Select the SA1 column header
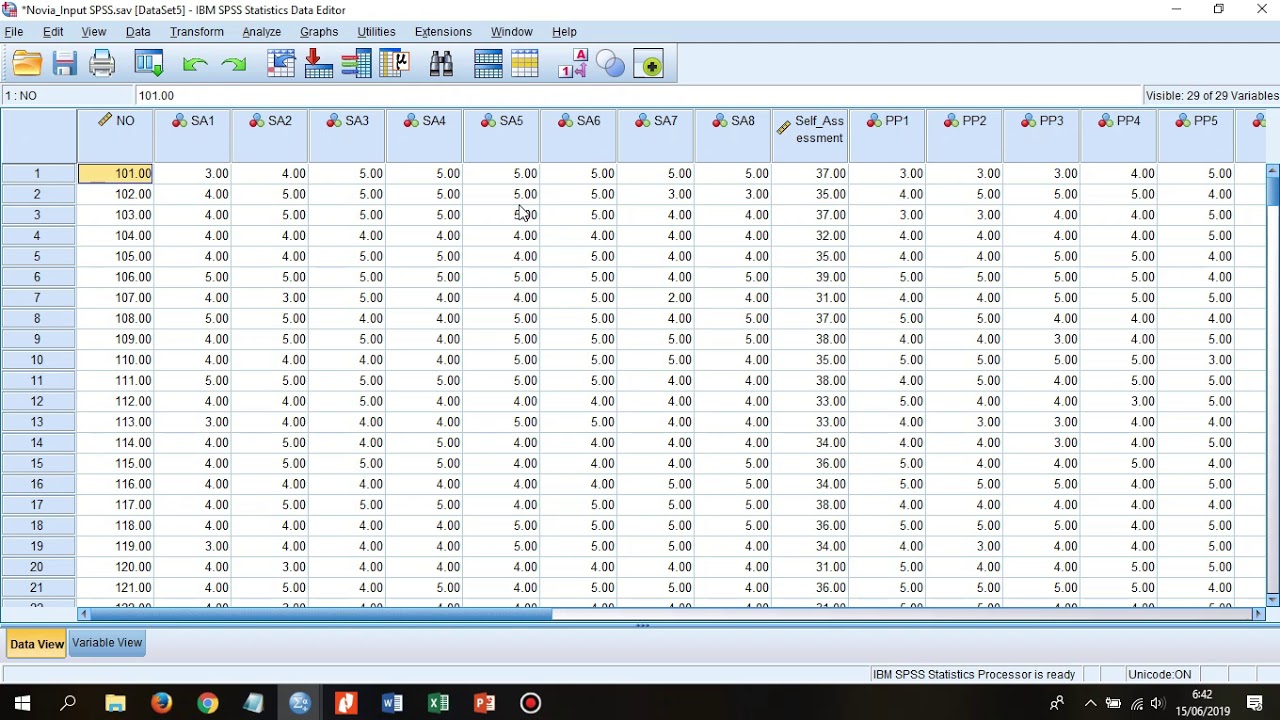 point(193,135)
